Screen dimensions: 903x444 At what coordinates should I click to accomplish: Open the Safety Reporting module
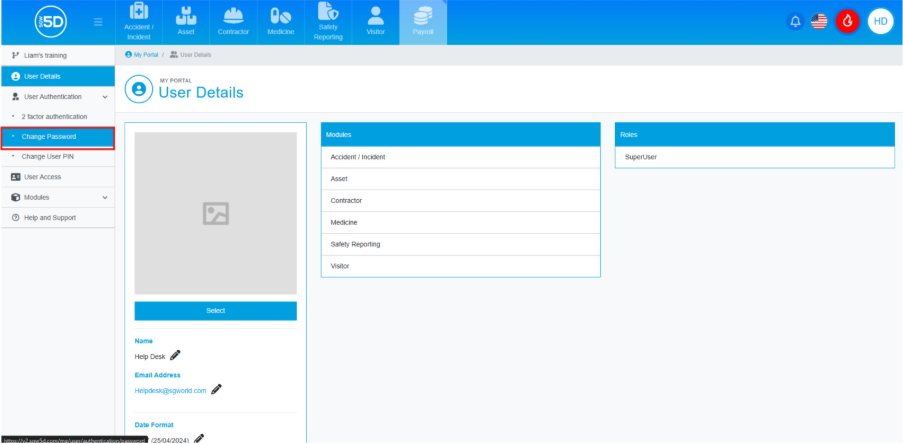coord(328,22)
